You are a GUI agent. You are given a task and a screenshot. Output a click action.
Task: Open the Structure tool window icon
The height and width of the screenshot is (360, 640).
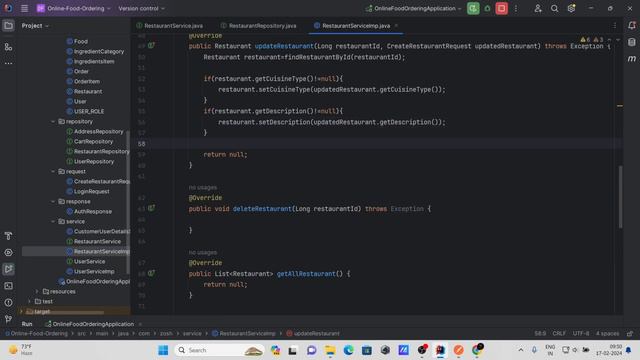[8, 47]
